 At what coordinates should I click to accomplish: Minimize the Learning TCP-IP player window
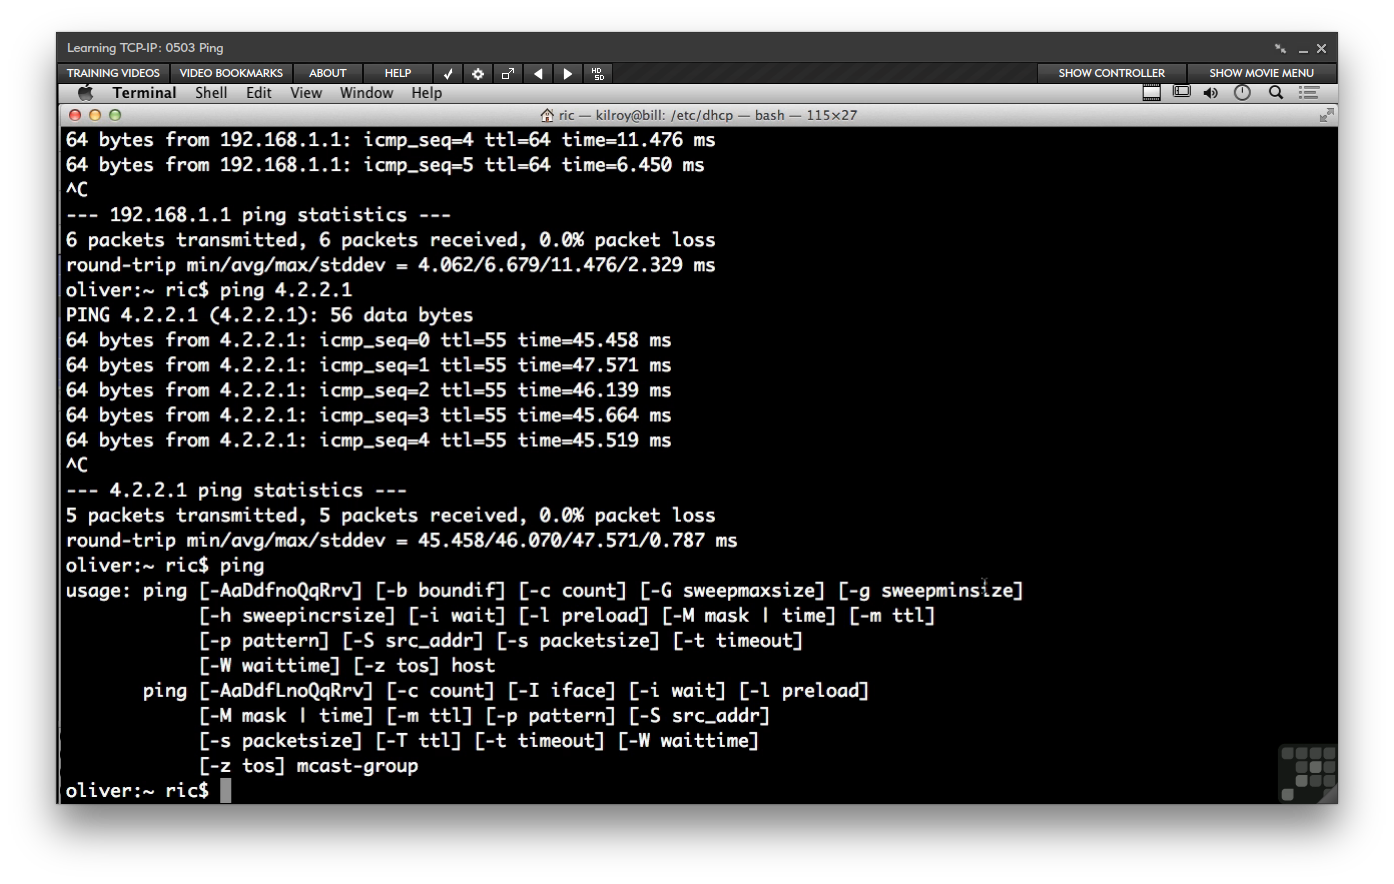(x=1303, y=49)
